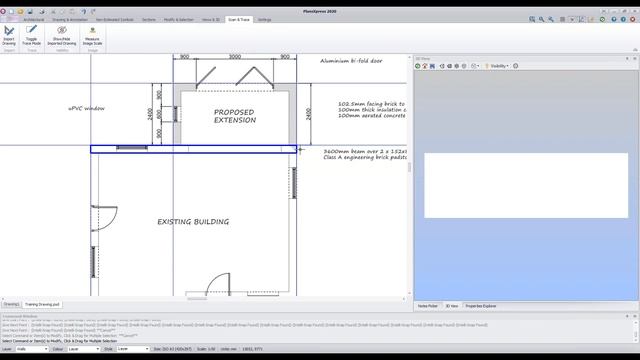Screen dimensions: 640x360
Task: Click the Print quick-access icon
Action: [x=42, y=11]
